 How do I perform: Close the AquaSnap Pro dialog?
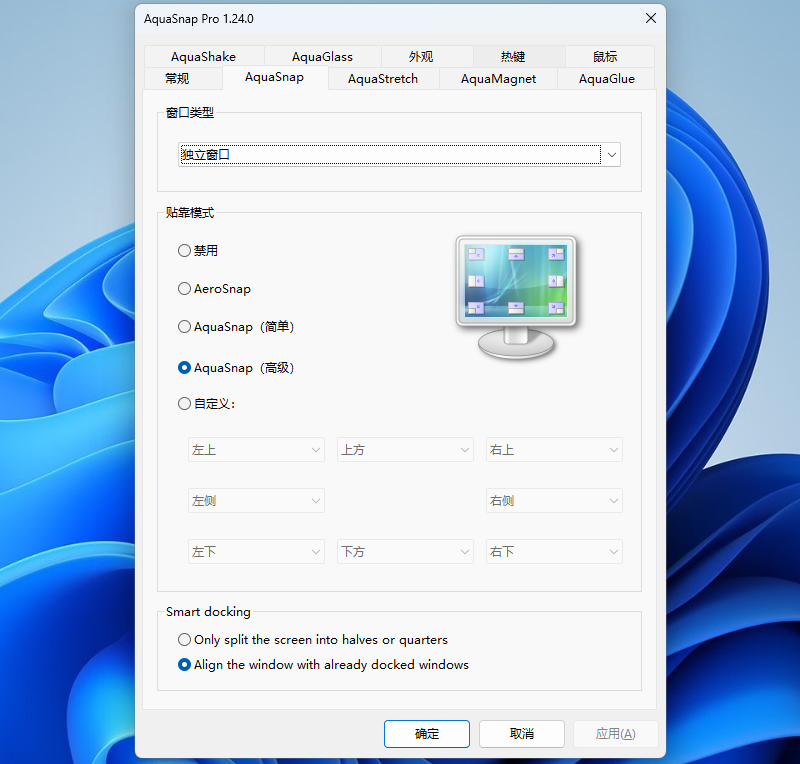point(651,18)
